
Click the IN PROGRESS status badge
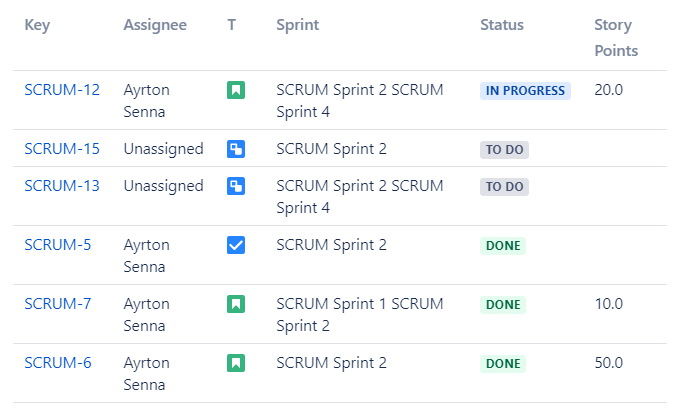pos(525,91)
